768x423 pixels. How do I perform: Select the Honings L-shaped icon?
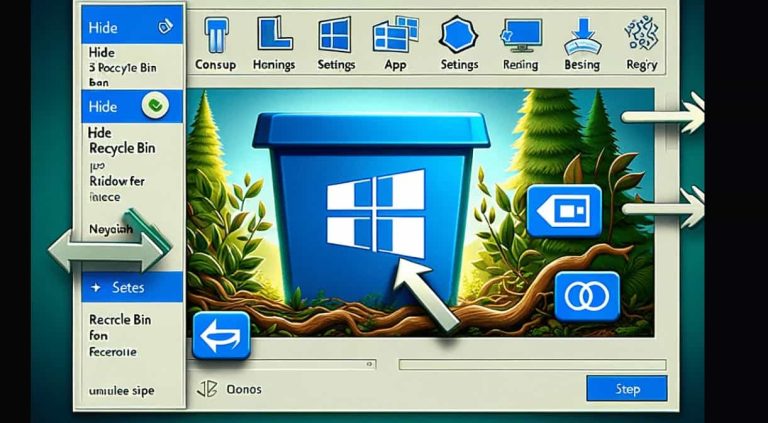(274, 34)
